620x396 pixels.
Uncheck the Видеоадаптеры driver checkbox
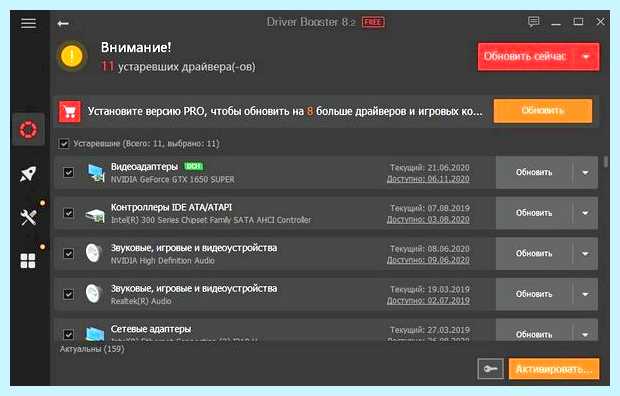click(68, 172)
